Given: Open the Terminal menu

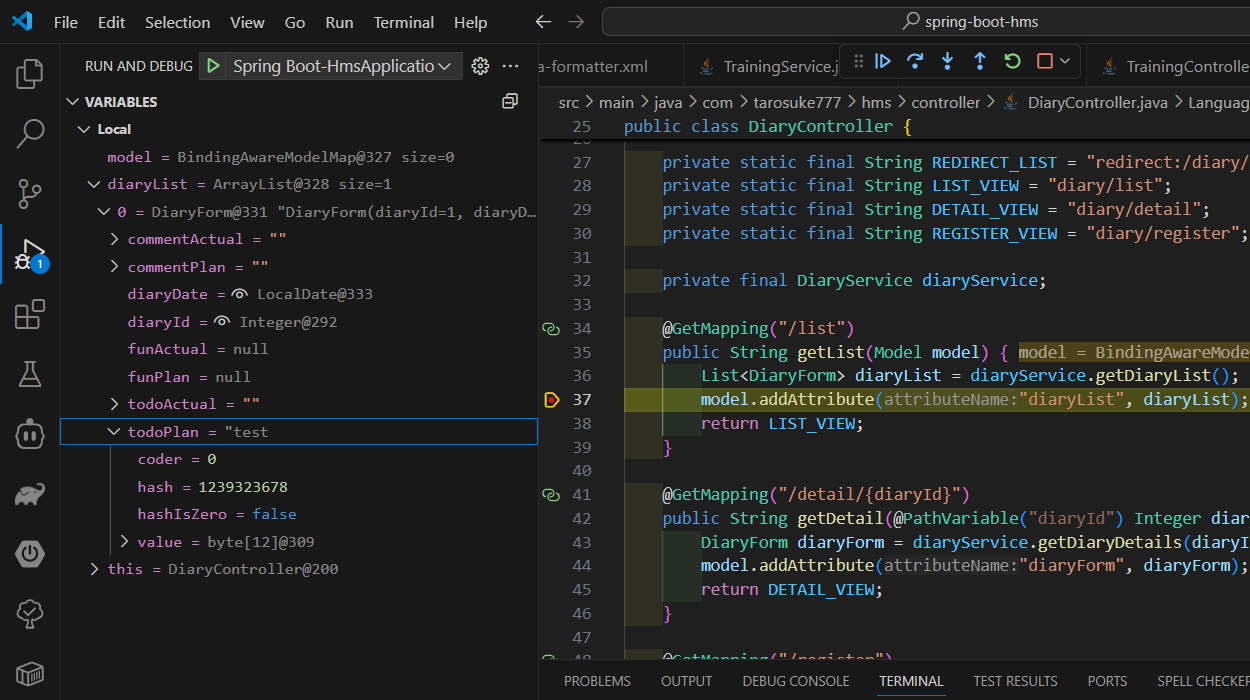Looking at the screenshot, I should coord(405,22).
